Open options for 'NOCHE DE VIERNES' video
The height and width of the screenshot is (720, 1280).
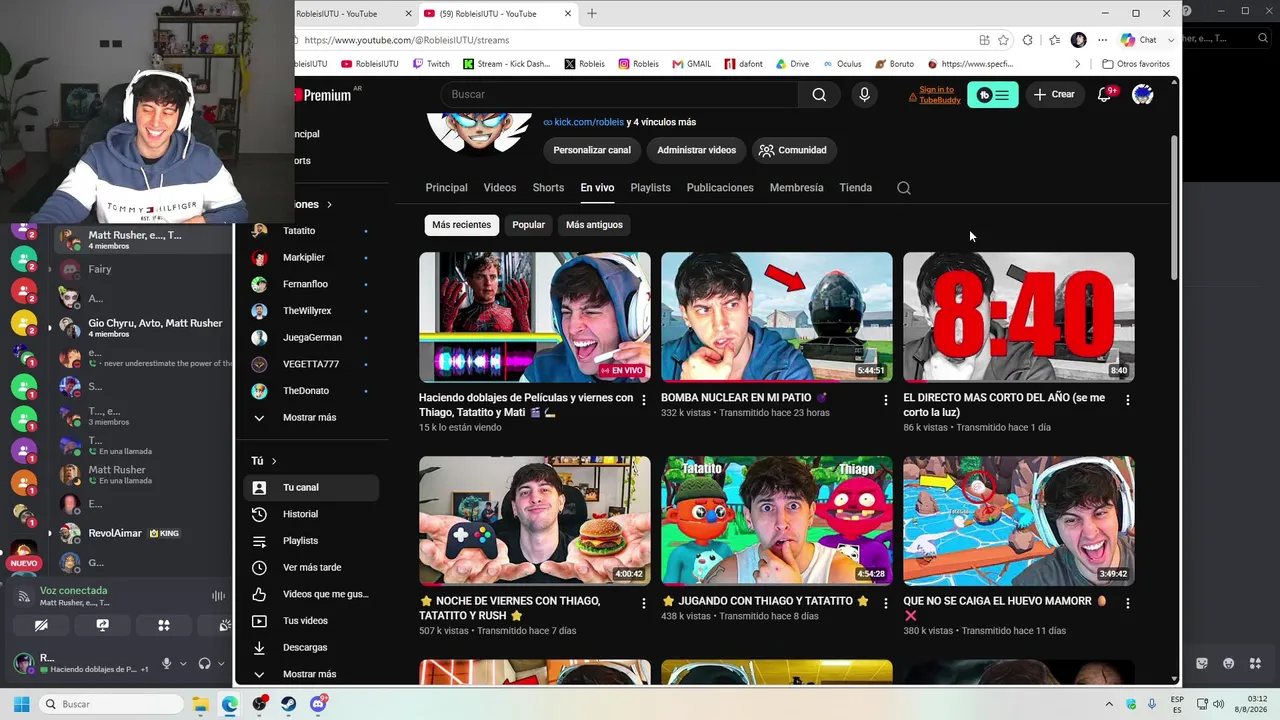[643, 603]
